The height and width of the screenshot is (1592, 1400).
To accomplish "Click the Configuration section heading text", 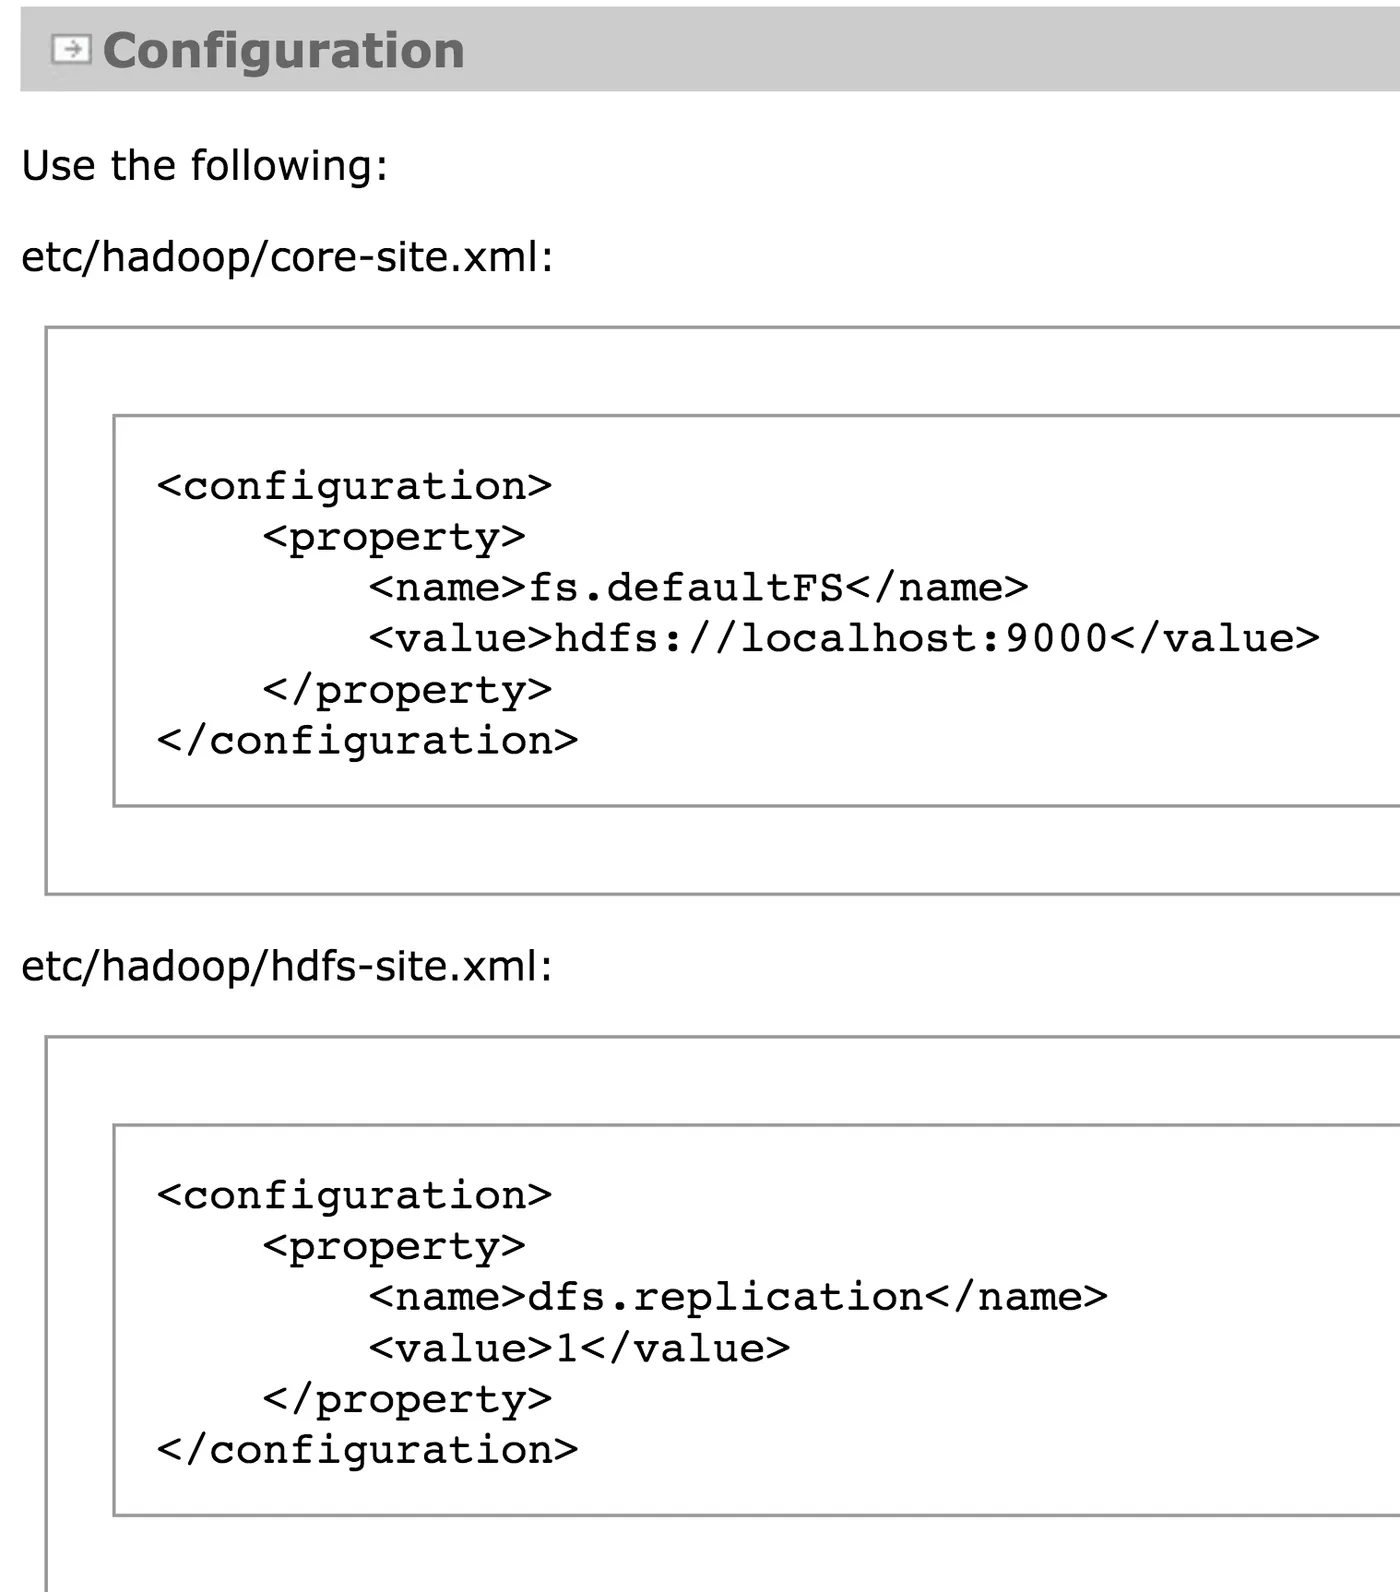I will pyautogui.click(x=283, y=51).
